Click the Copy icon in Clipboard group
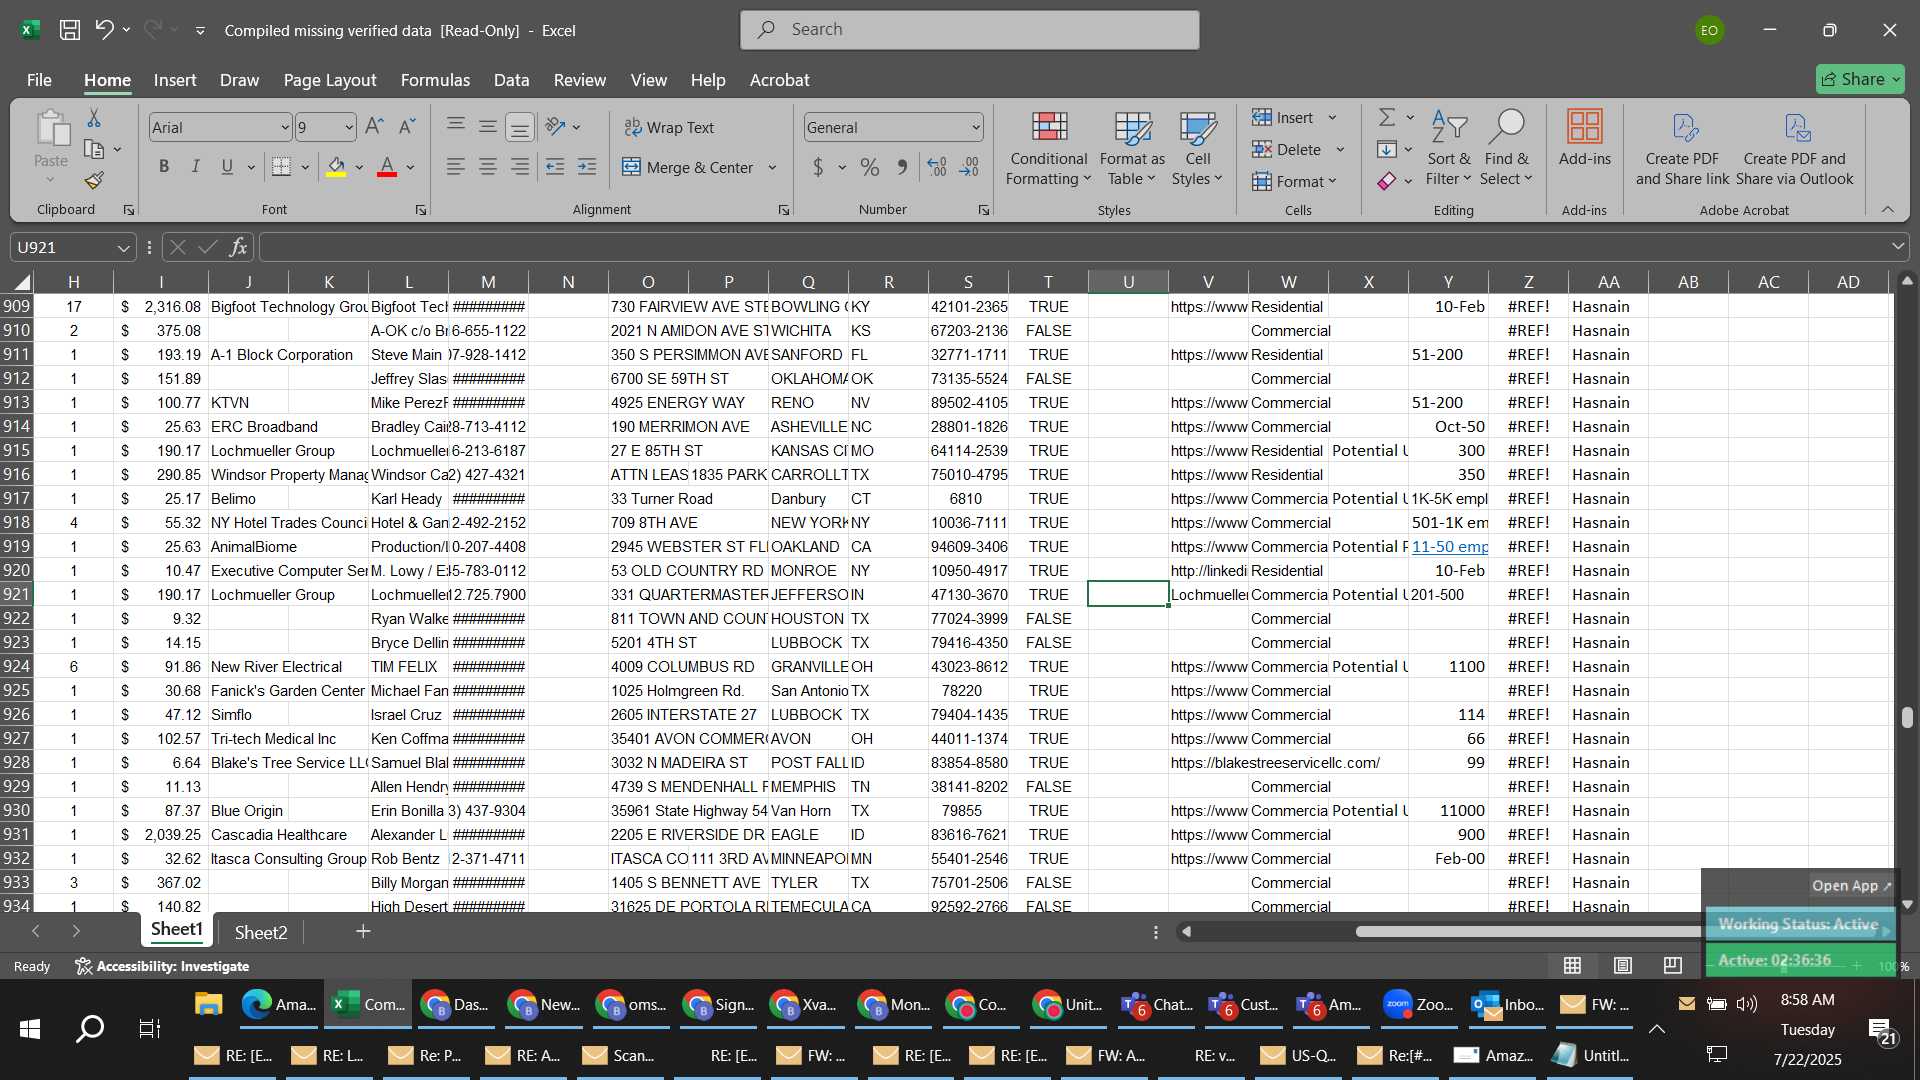Image resolution: width=1920 pixels, height=1080 pixels. tap(94, 150)
